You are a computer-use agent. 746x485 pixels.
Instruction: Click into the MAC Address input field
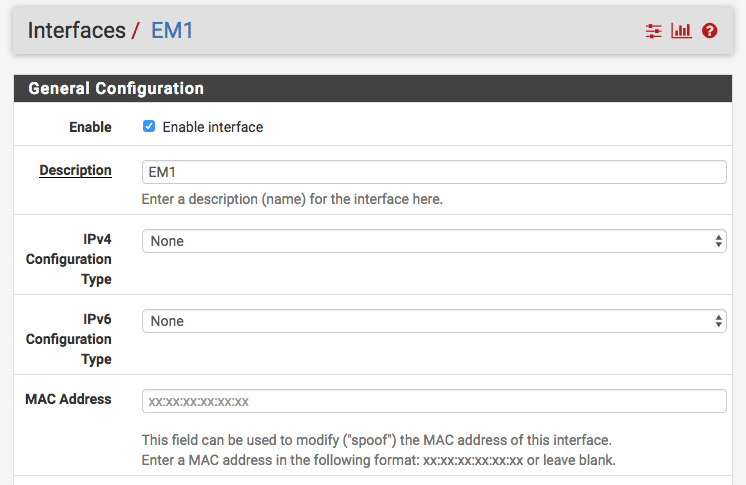click(x=434, y=401)
